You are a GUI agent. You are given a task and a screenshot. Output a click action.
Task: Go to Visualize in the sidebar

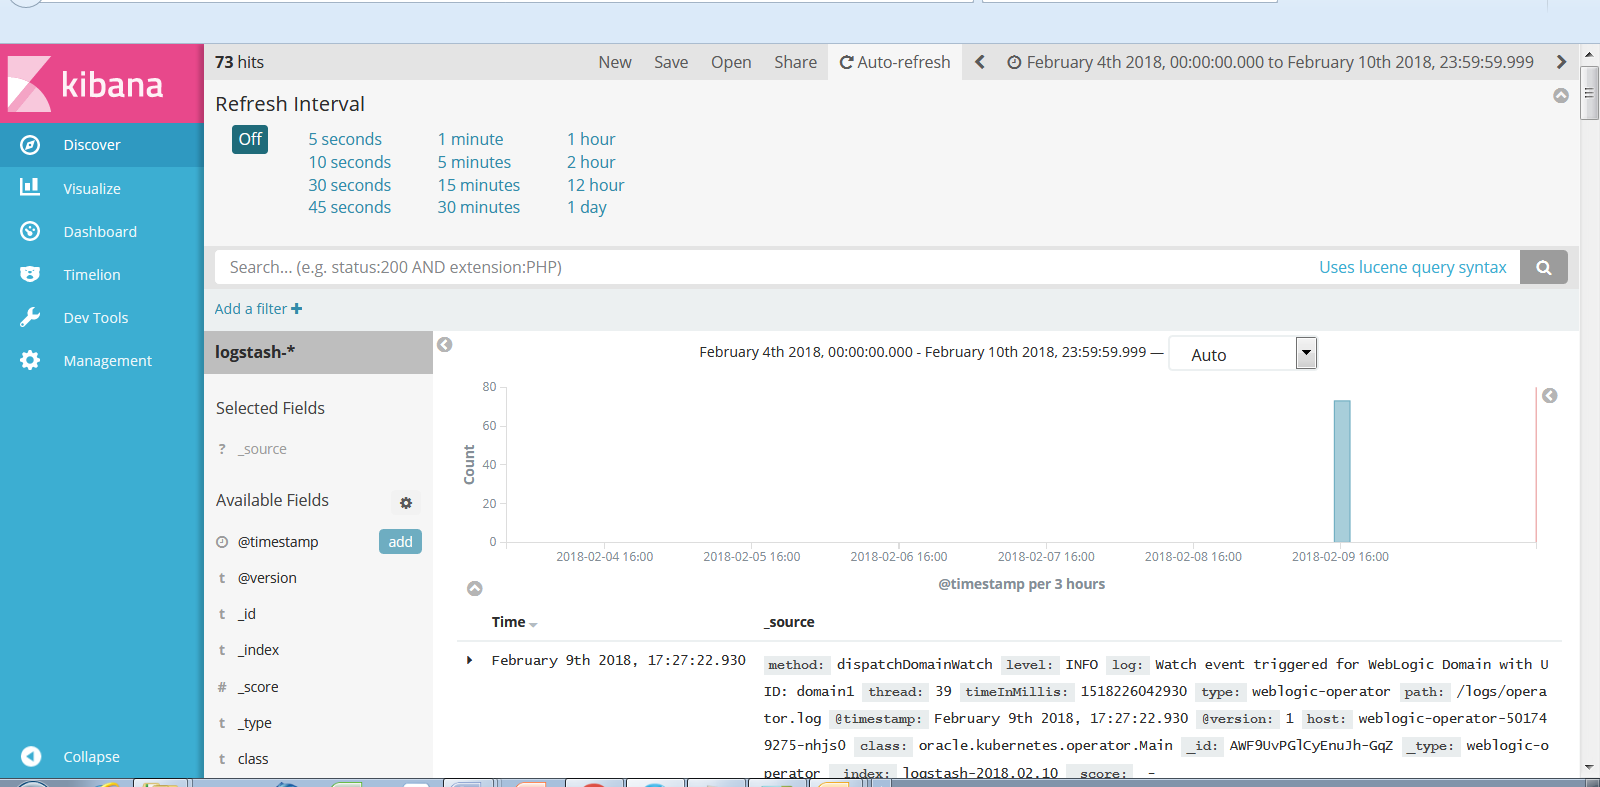click(x=92, y=188)
